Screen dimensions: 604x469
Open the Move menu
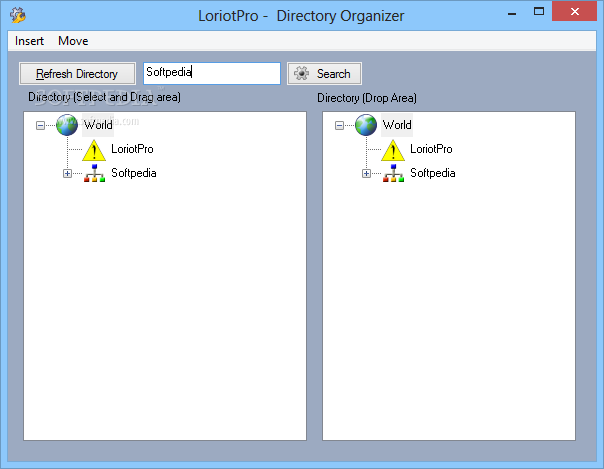pos(73,41)
